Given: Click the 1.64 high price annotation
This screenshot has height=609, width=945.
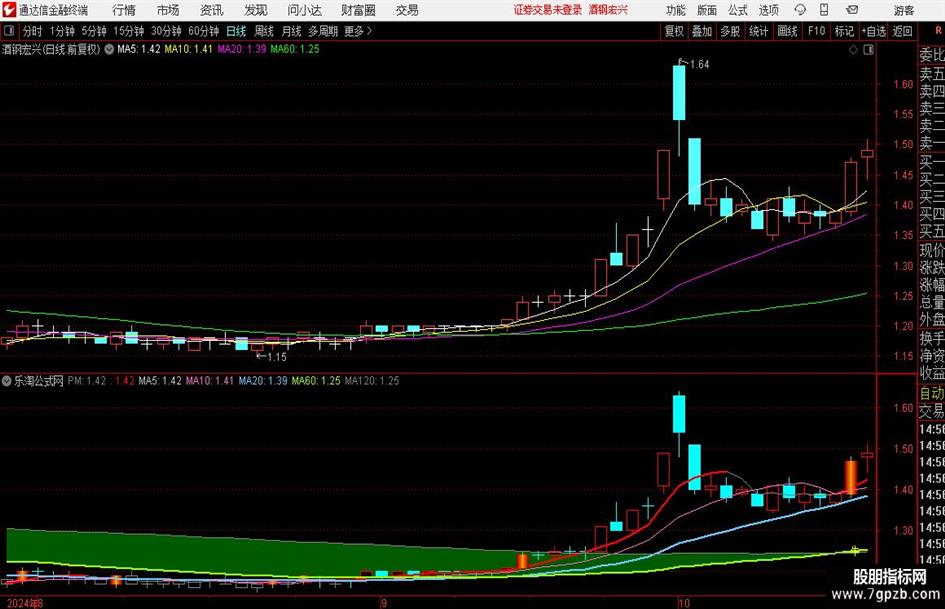Looking at the screenshot, I should [x=699, y=65].
